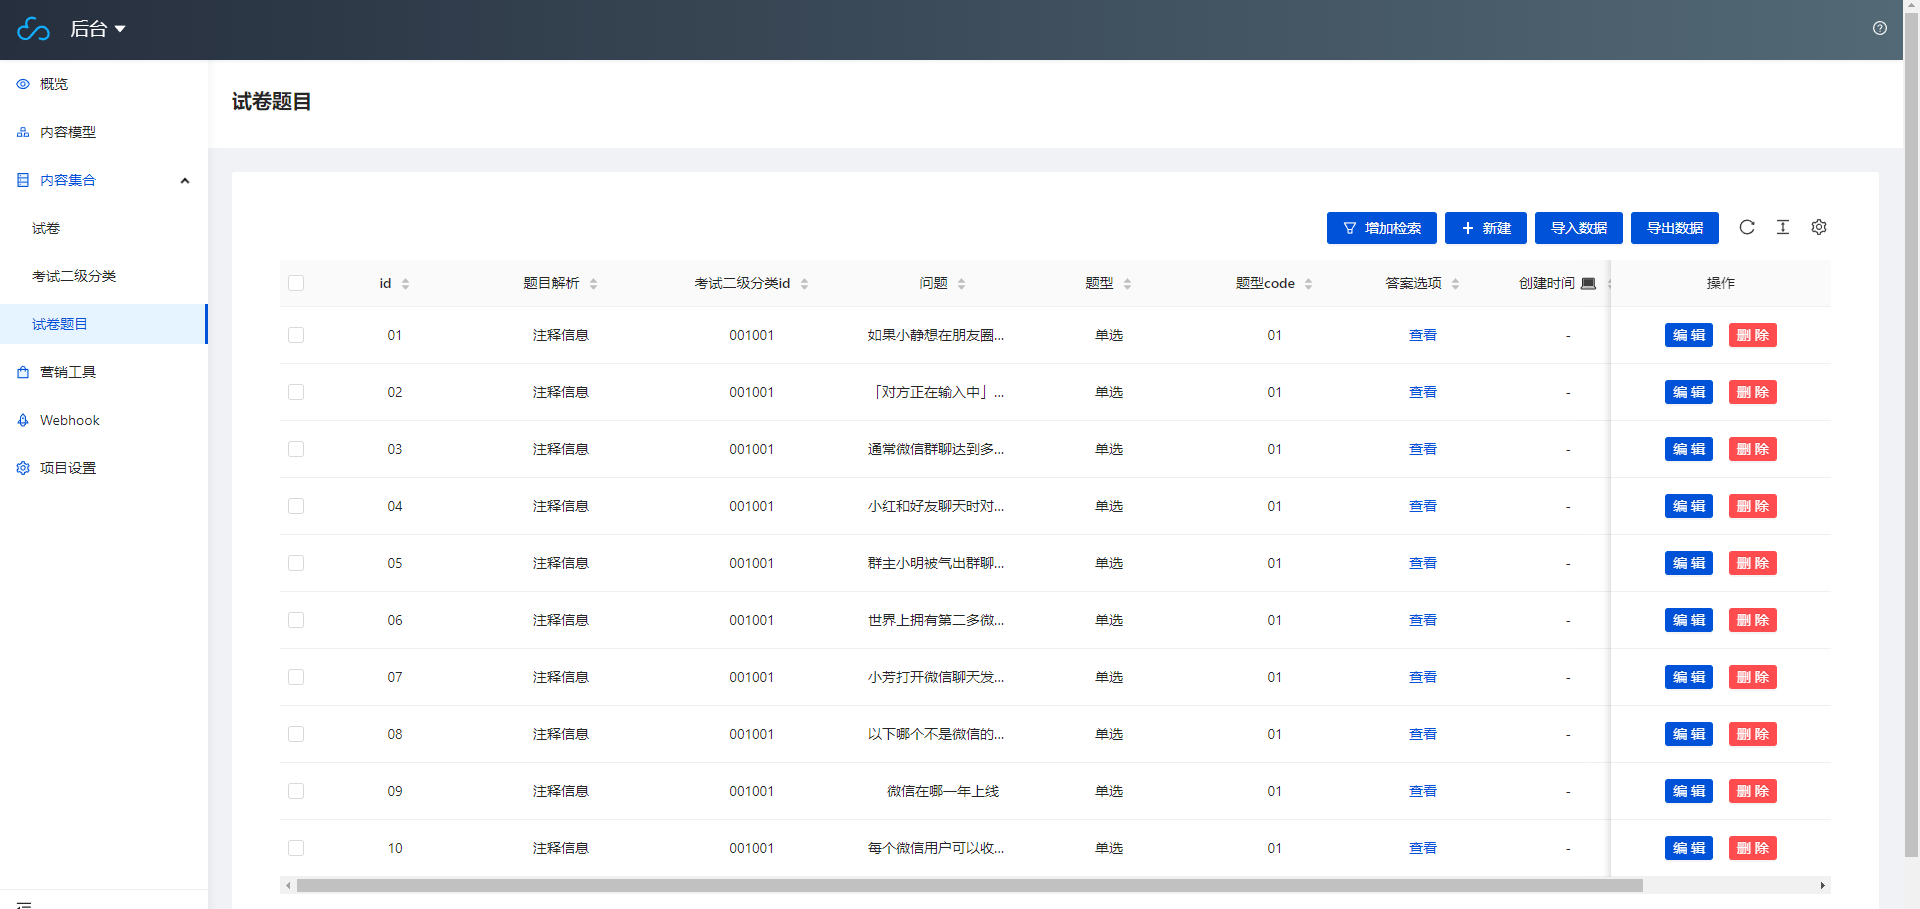The image size is (1920, 909).
Task: Open the column settings gear icon
Action: tap(1819, 227)
